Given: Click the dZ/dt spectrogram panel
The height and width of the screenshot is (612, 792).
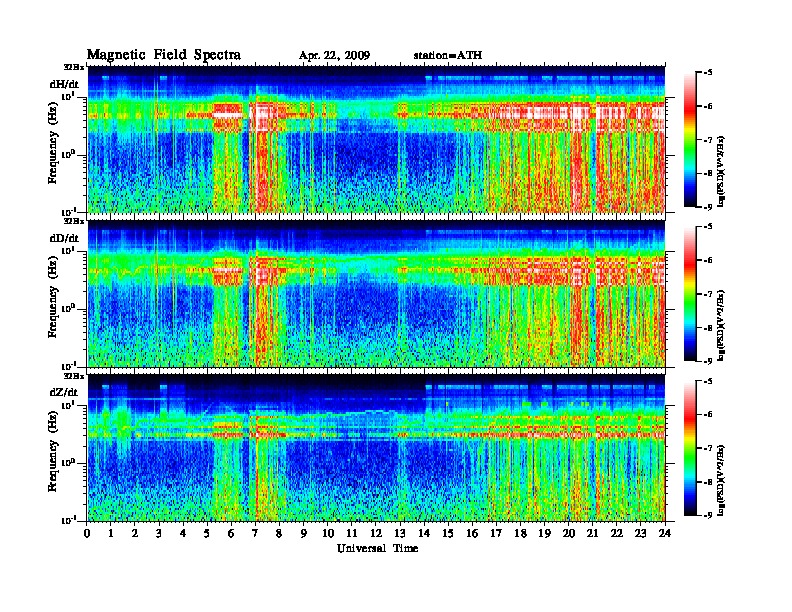Looking at the screenshot, I should tap(376, 448).
